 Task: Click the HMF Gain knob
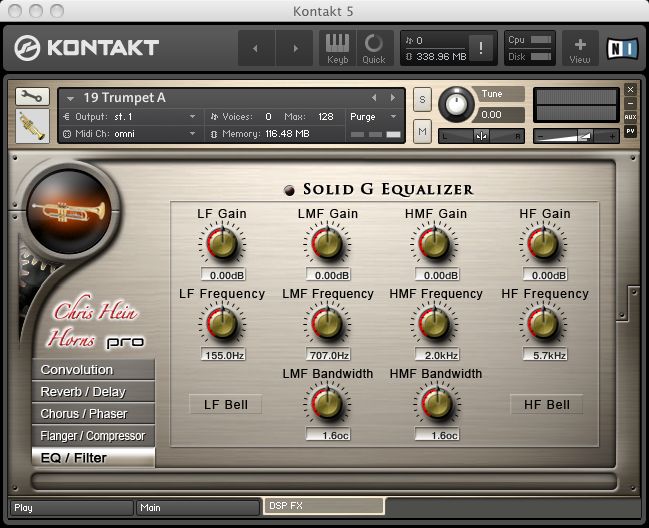click(435, 243)
